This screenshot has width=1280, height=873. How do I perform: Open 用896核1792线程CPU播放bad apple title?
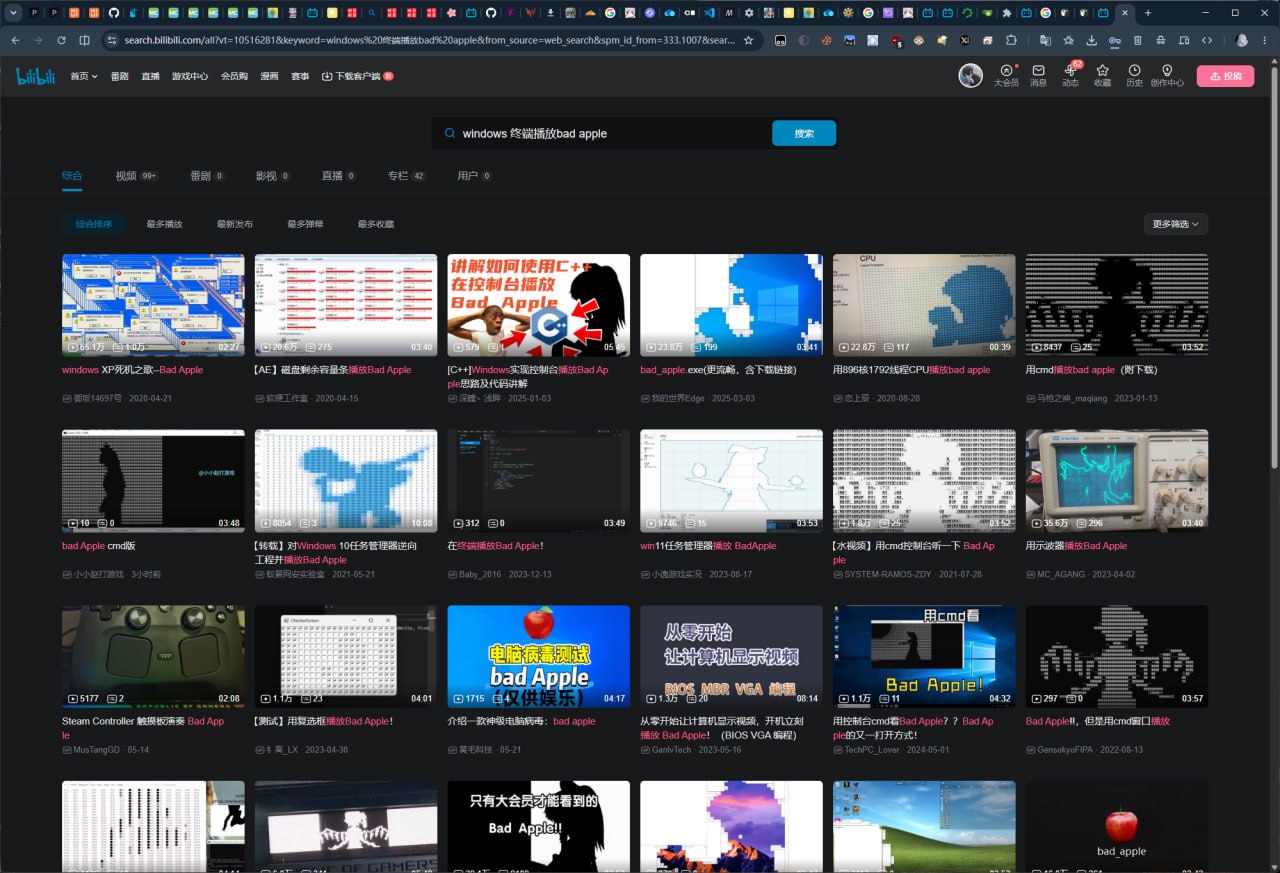(911, 370)
